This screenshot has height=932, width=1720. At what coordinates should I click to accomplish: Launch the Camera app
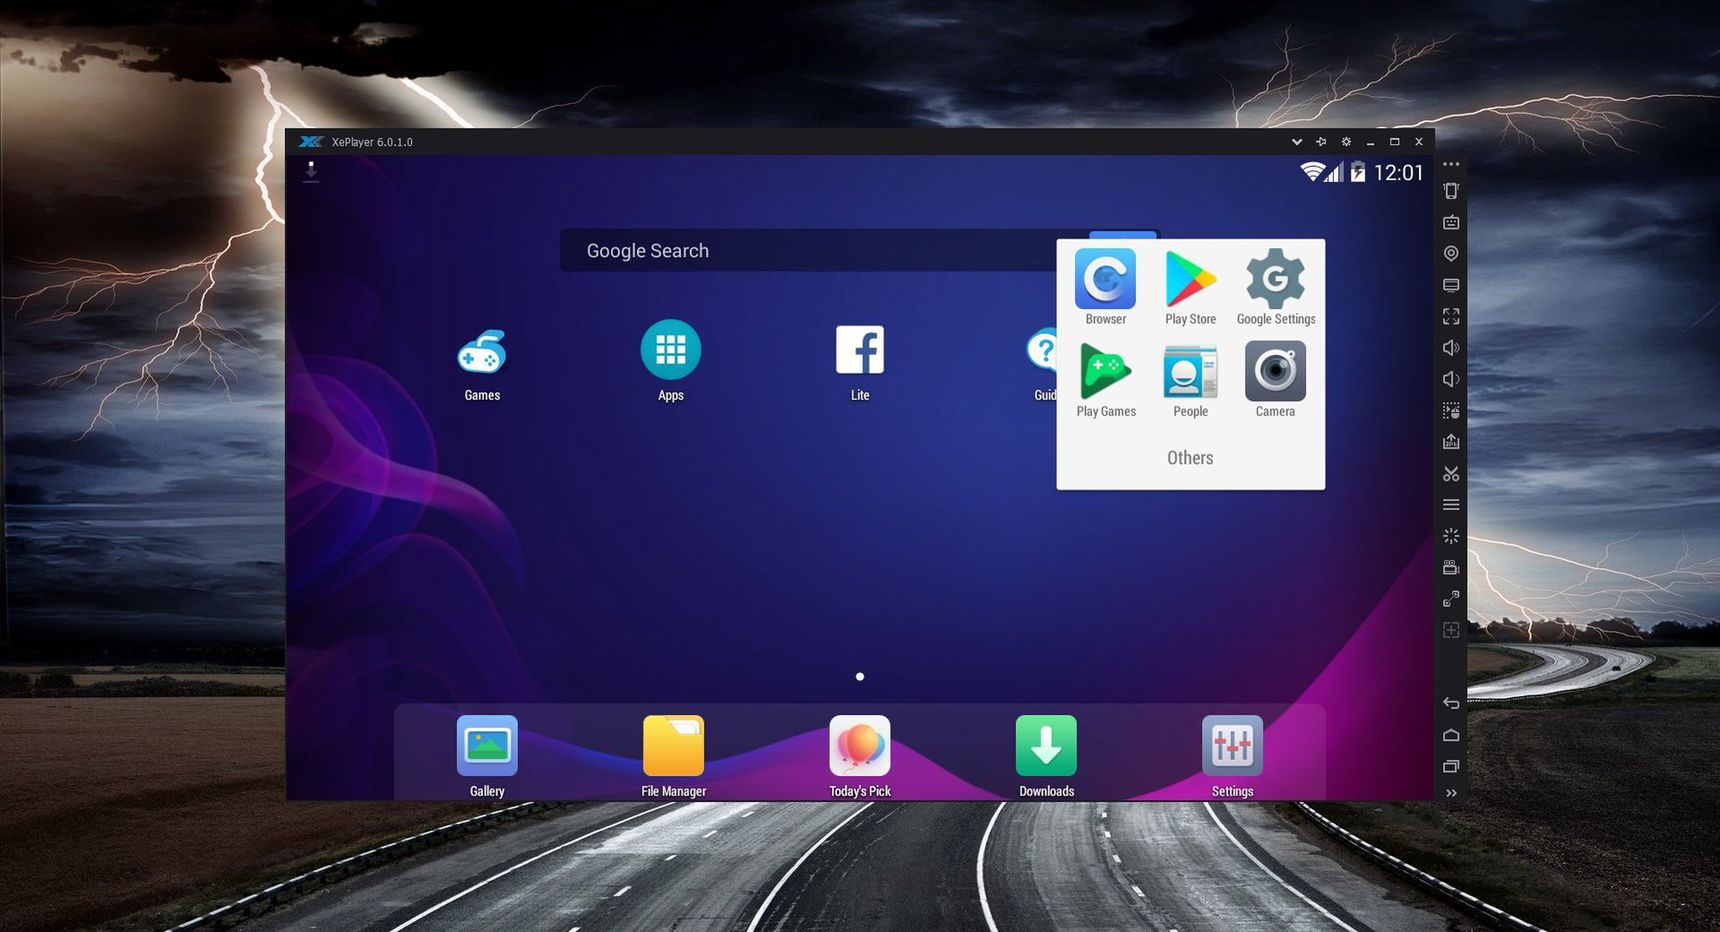[x=1275, y=371]
